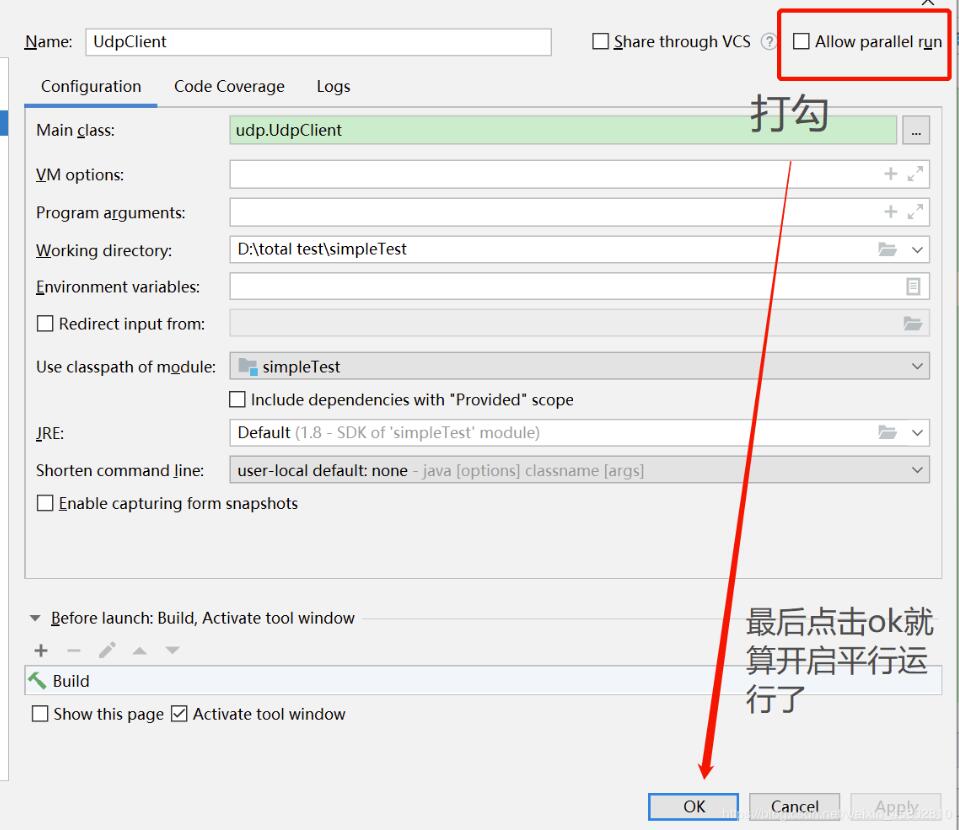Enable Share through VCS
Image resolution: width=959 pixels, height=830 pixels.
click(601, 42)
